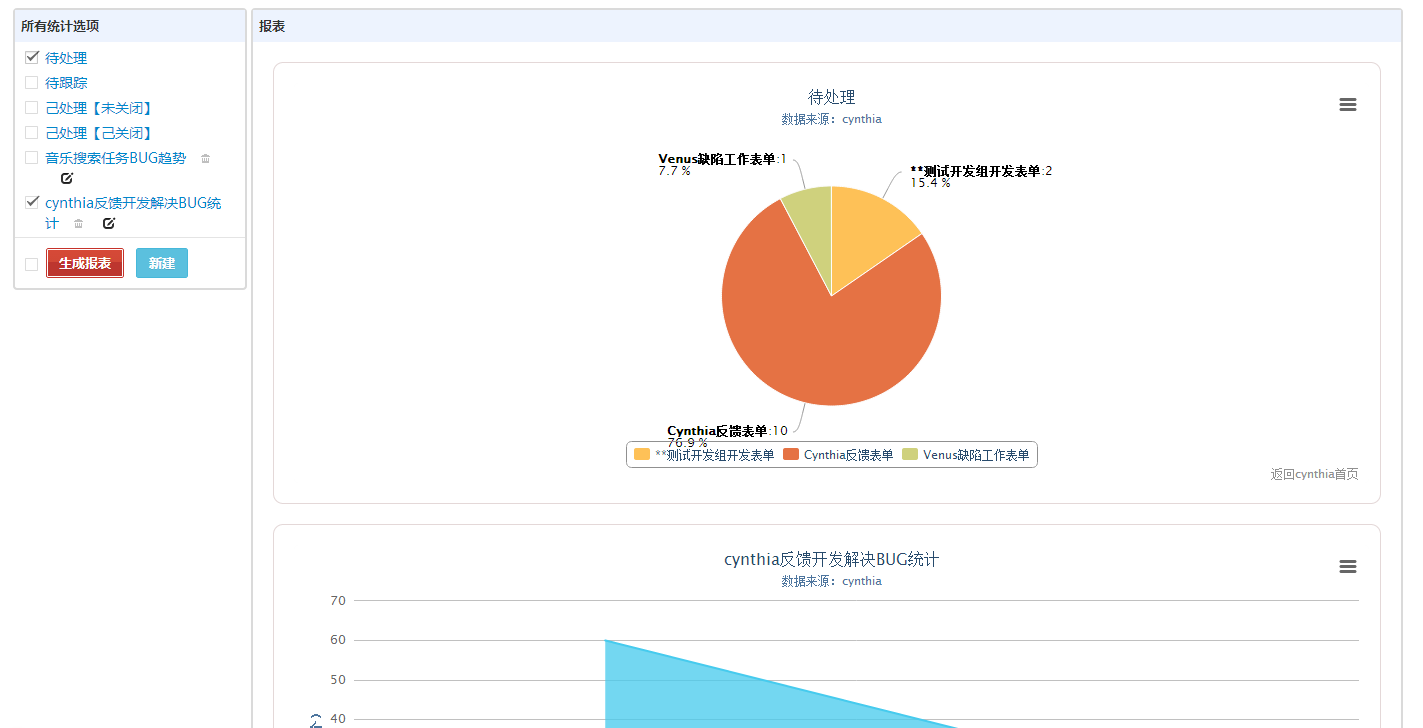1423x728 pixels.
Task: Edit the cynthia反馈开发解决BUG统计 entry (pencil icon)
Action: [109, 223]
